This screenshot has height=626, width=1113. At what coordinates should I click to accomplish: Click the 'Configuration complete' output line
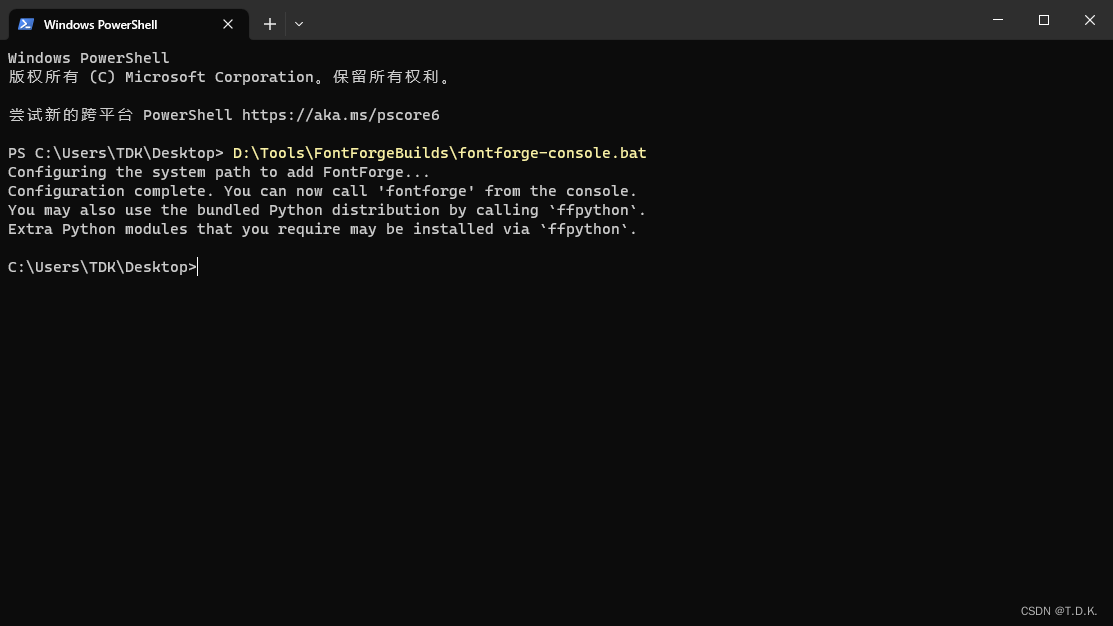(x=322, y=192)
